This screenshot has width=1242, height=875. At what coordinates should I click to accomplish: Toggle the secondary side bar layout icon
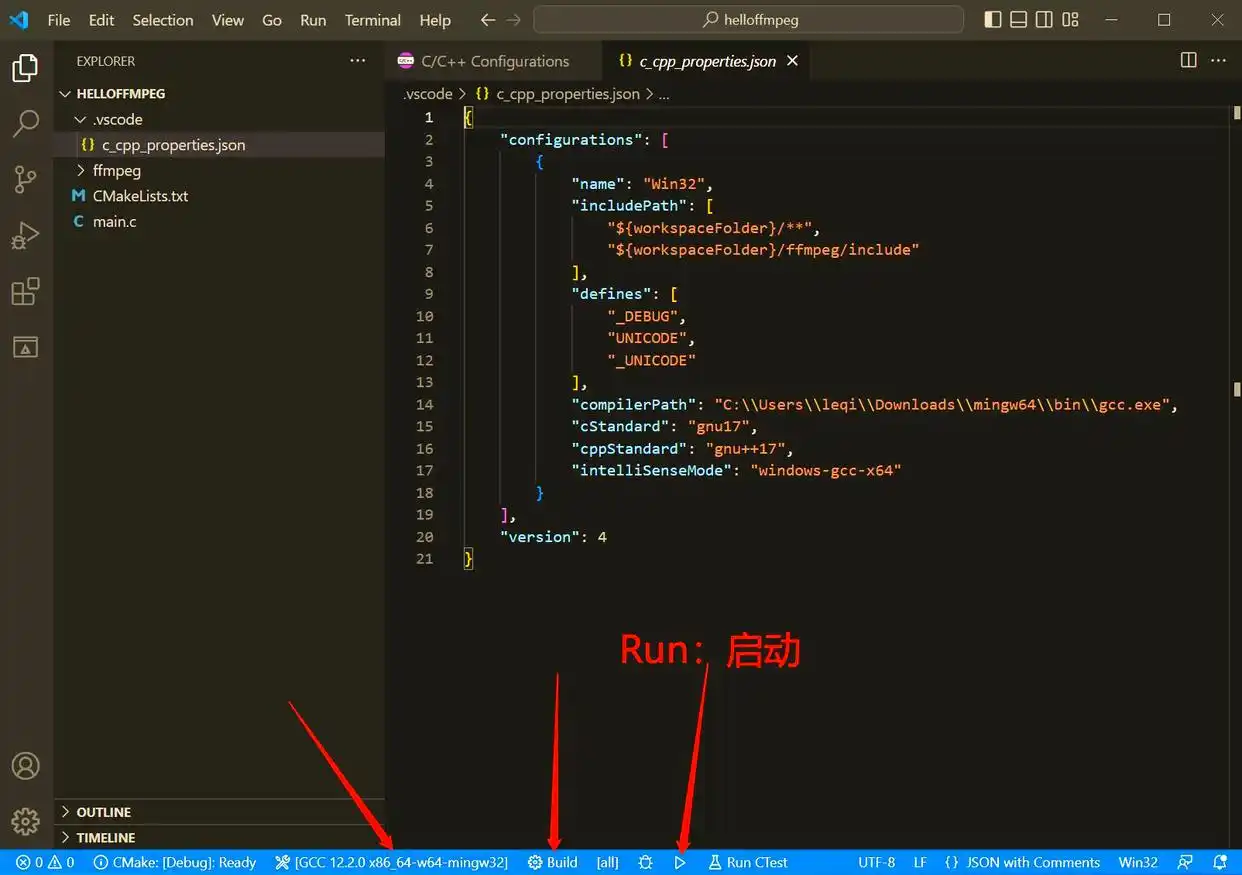pos(1044,20)
